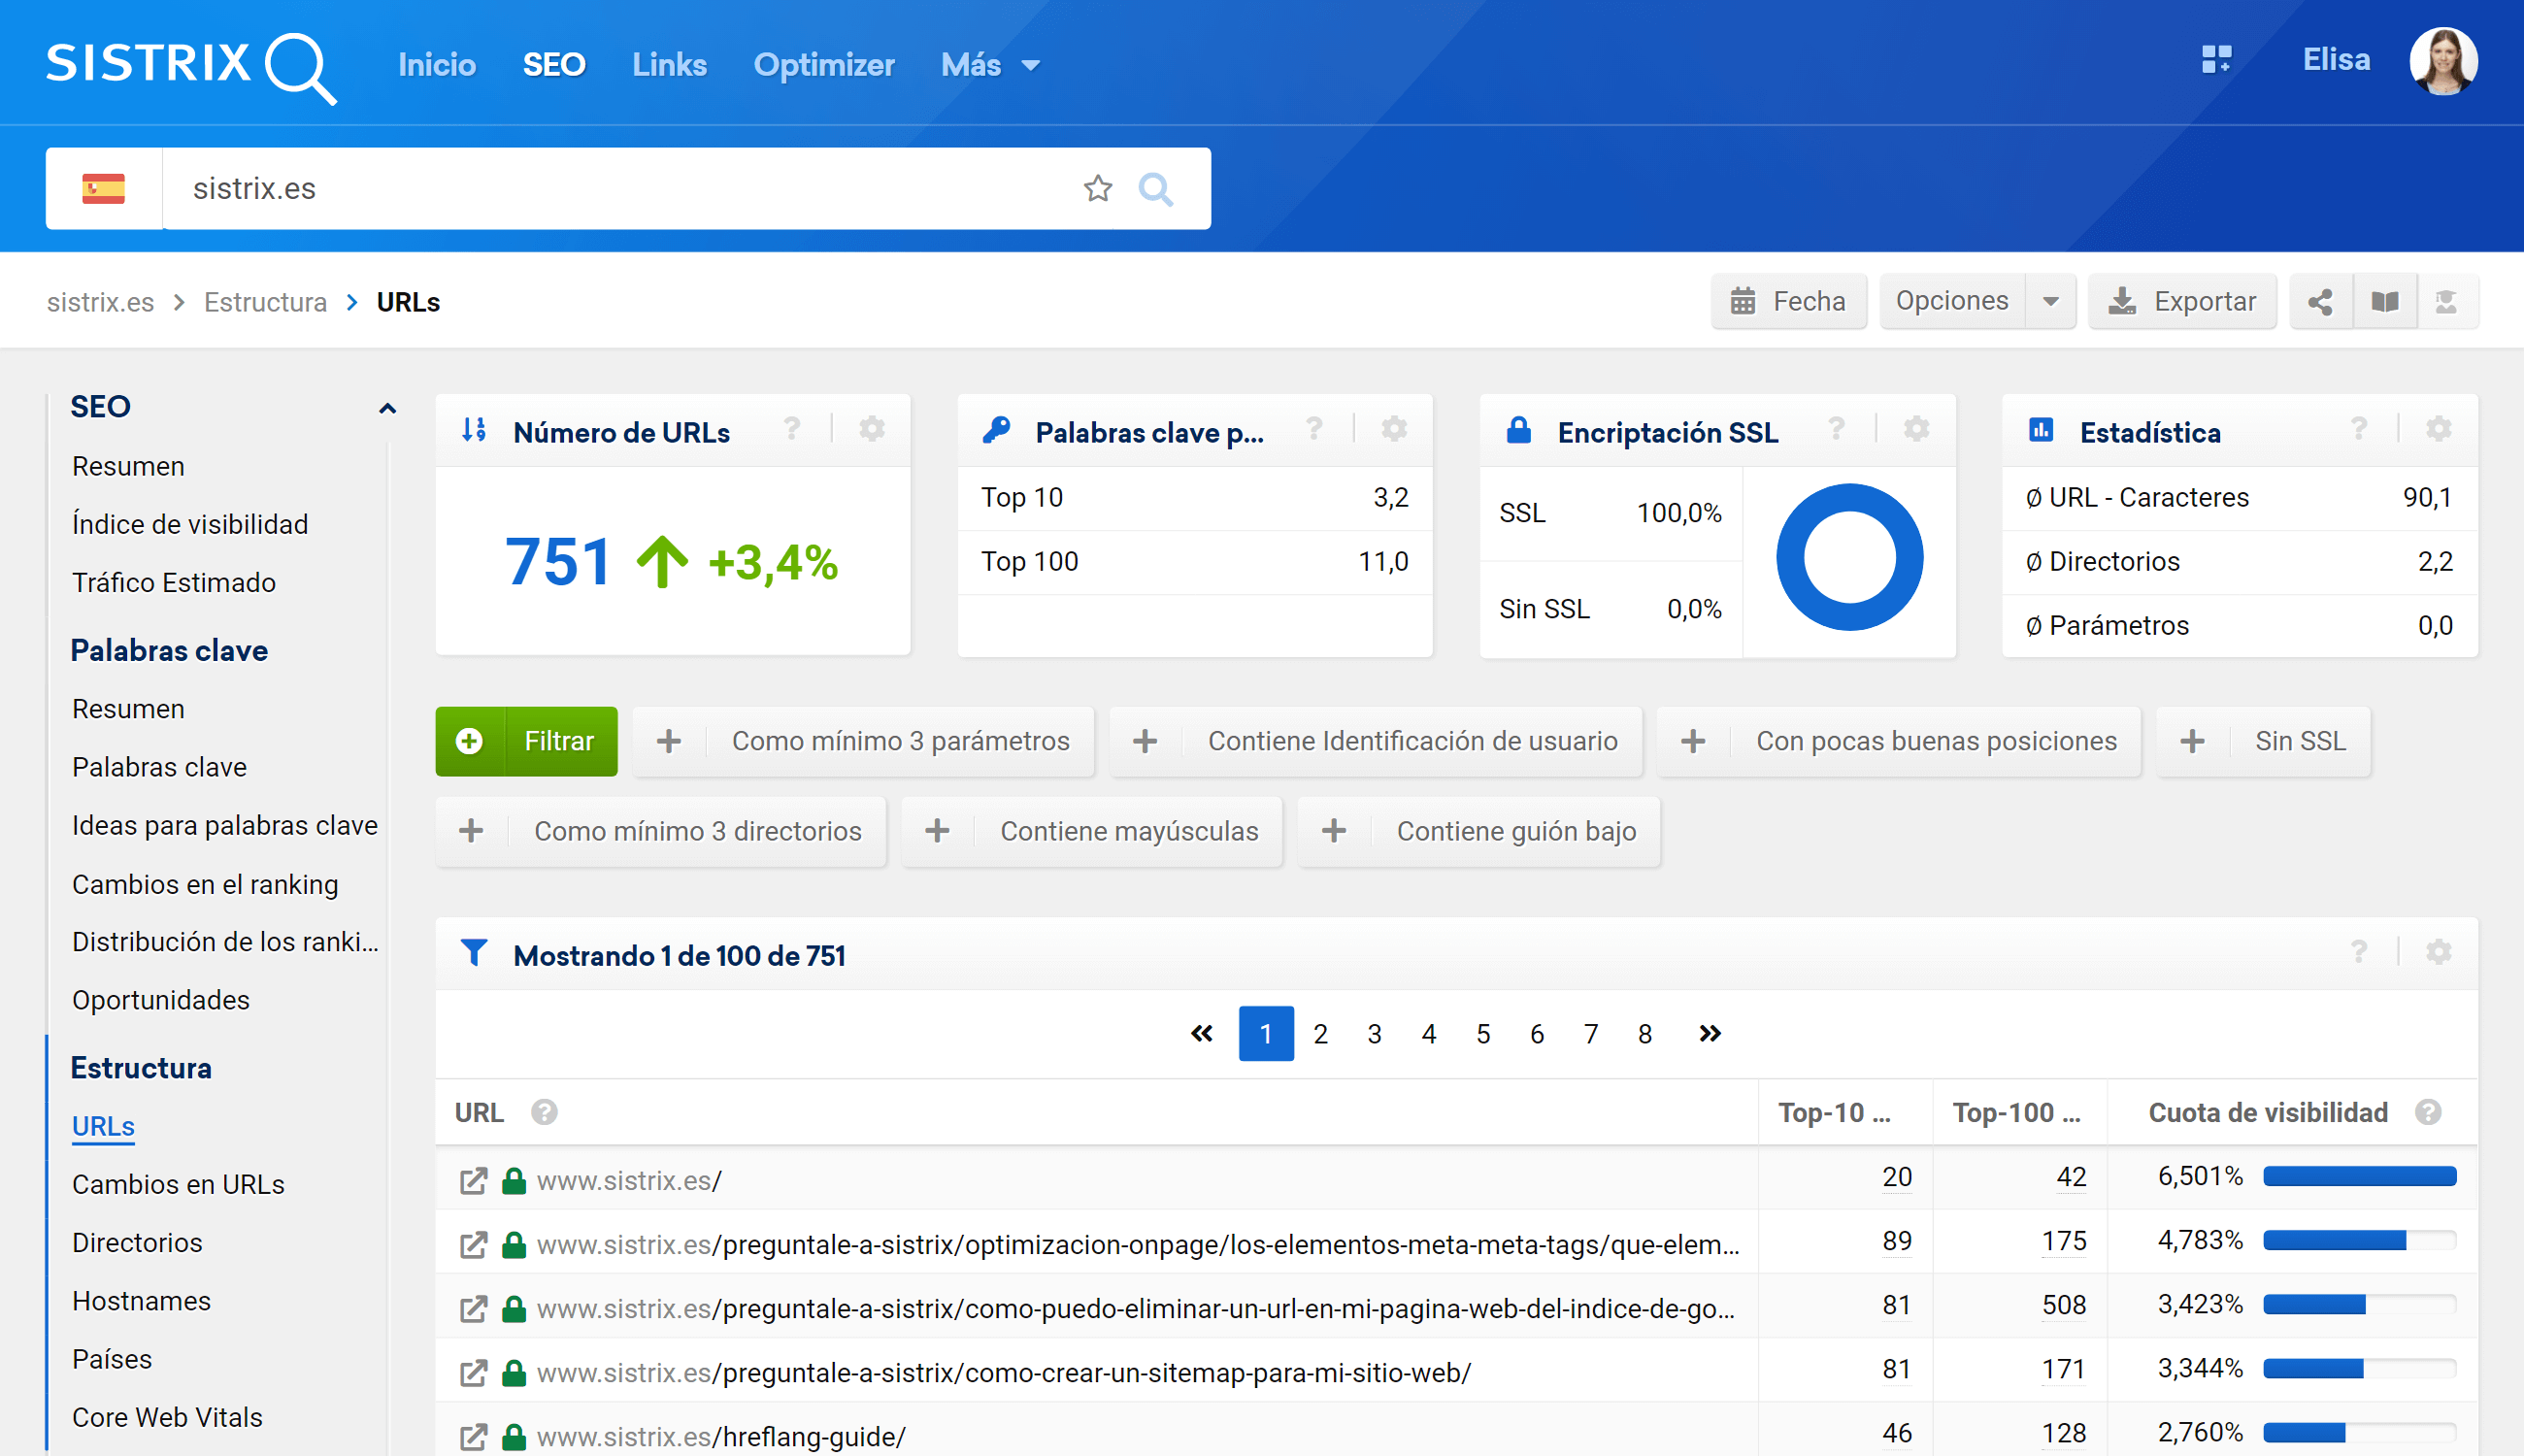This screenshot has height=1456, width=2524.
Task: Open the Opciones dropdown arrow
Action: click(x=2050, y=301)
